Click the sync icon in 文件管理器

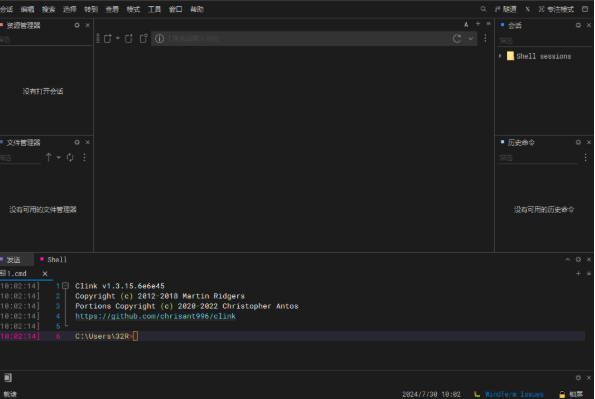point(70,157)
